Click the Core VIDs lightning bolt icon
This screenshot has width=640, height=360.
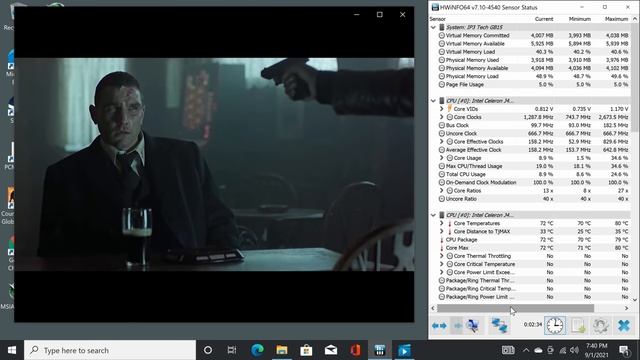click(x=449, y=109)
